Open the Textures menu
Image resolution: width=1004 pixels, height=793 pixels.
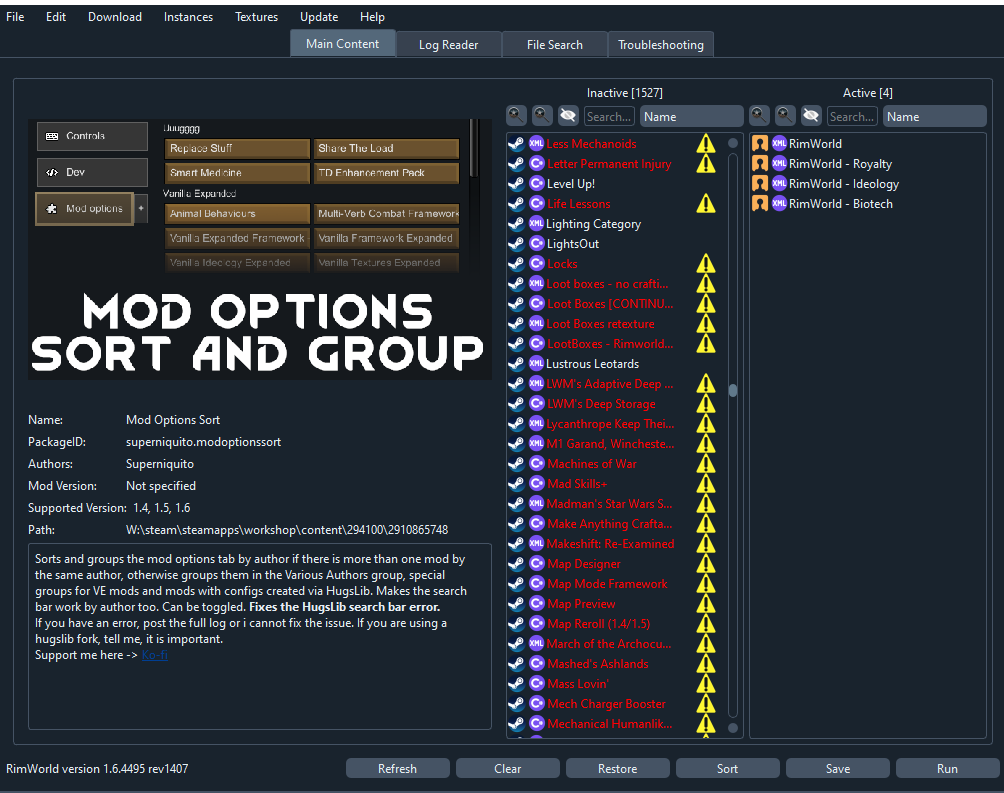pyautogui.click(x=256, y=17)
